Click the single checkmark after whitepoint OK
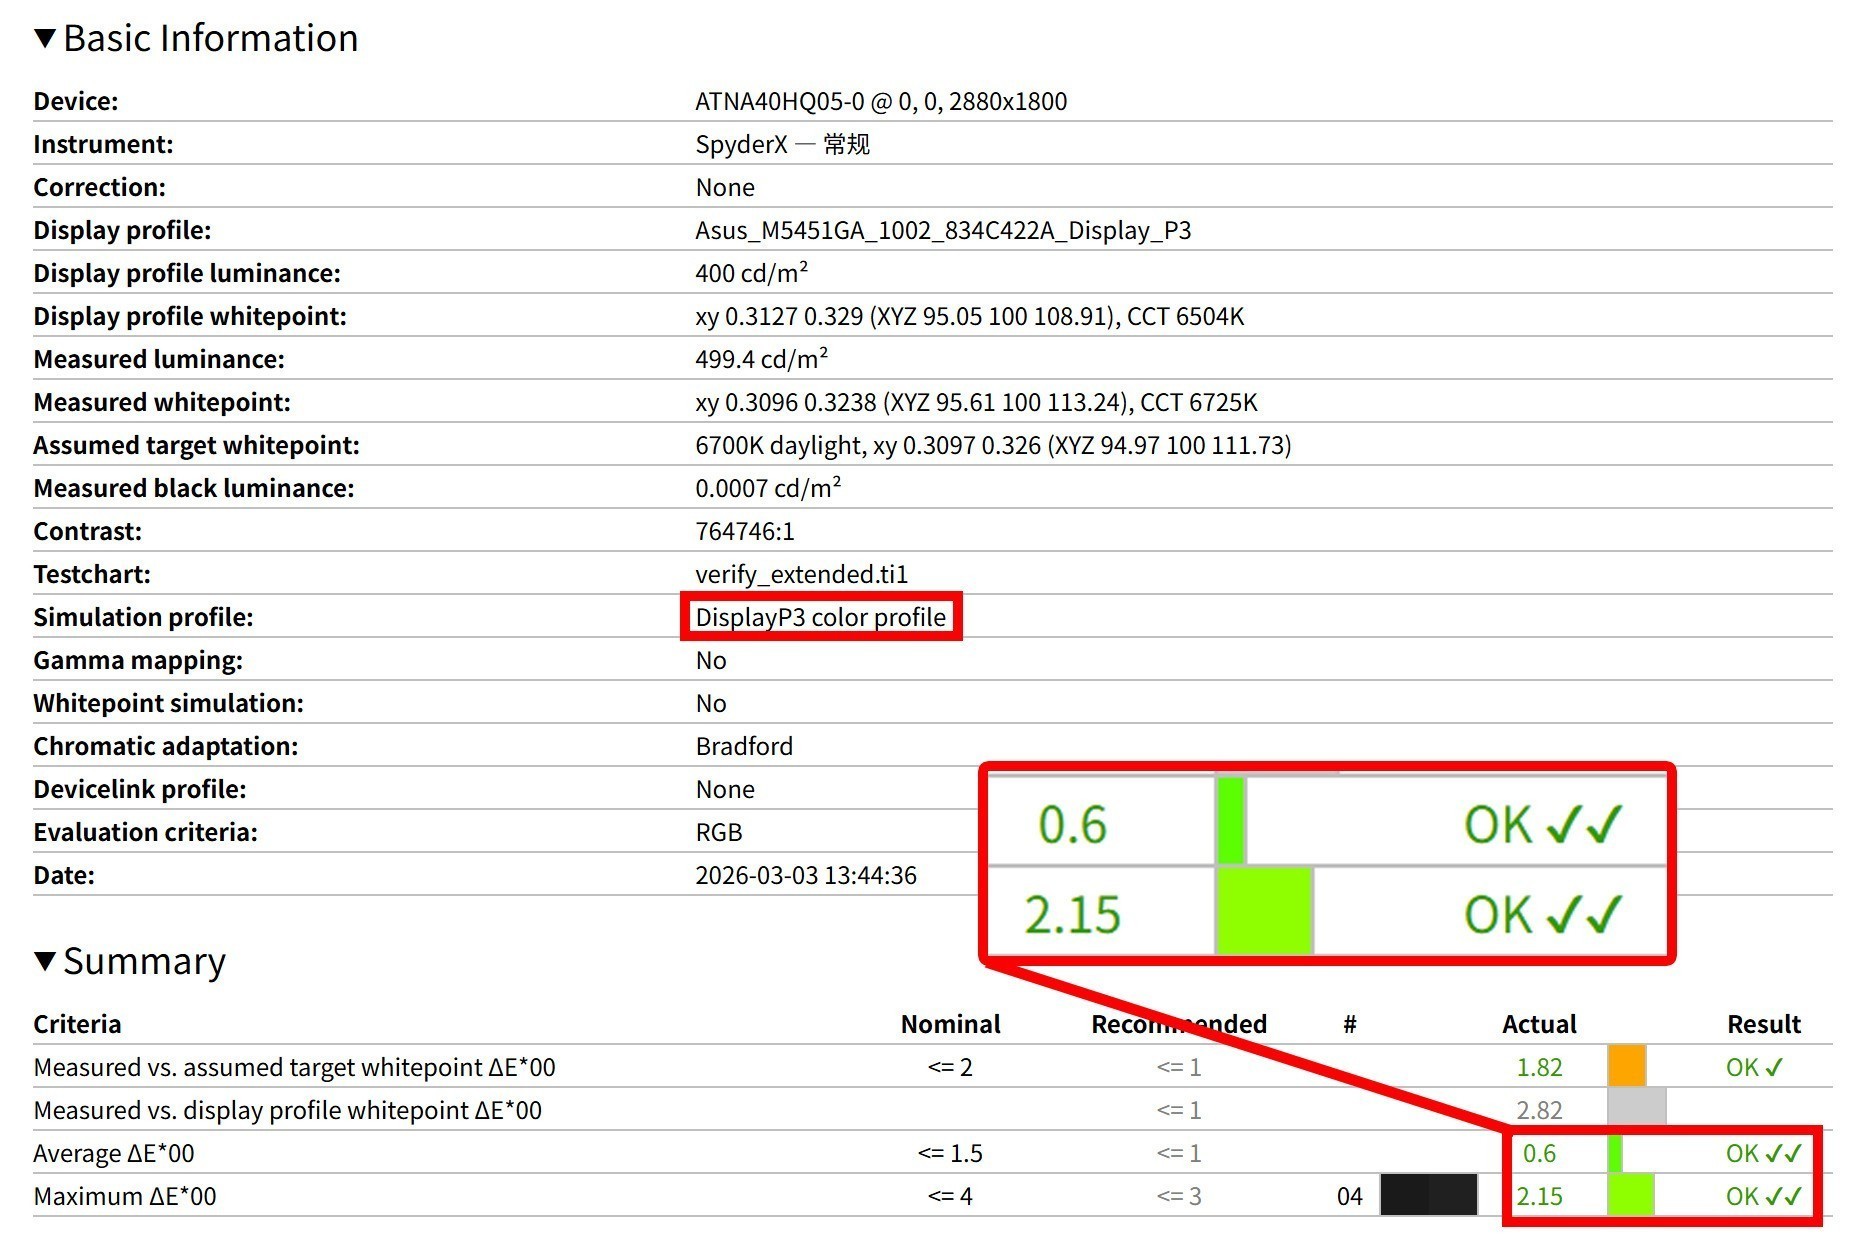1872x1248 pixels. pos(1774,1068)
